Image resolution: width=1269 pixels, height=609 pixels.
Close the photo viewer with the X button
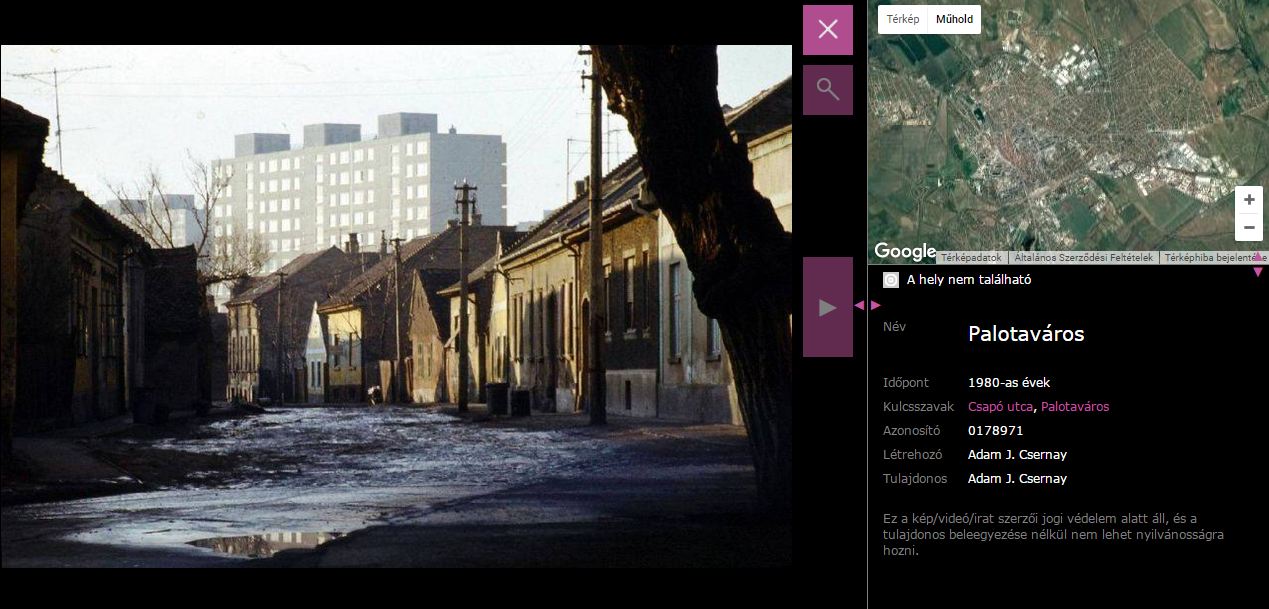point(827,29)
